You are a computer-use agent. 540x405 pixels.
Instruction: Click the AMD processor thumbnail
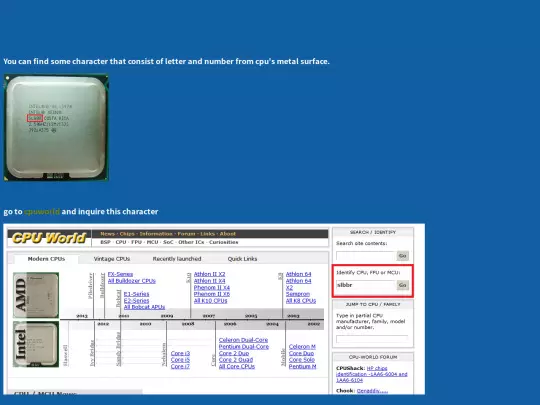[36, 295]
